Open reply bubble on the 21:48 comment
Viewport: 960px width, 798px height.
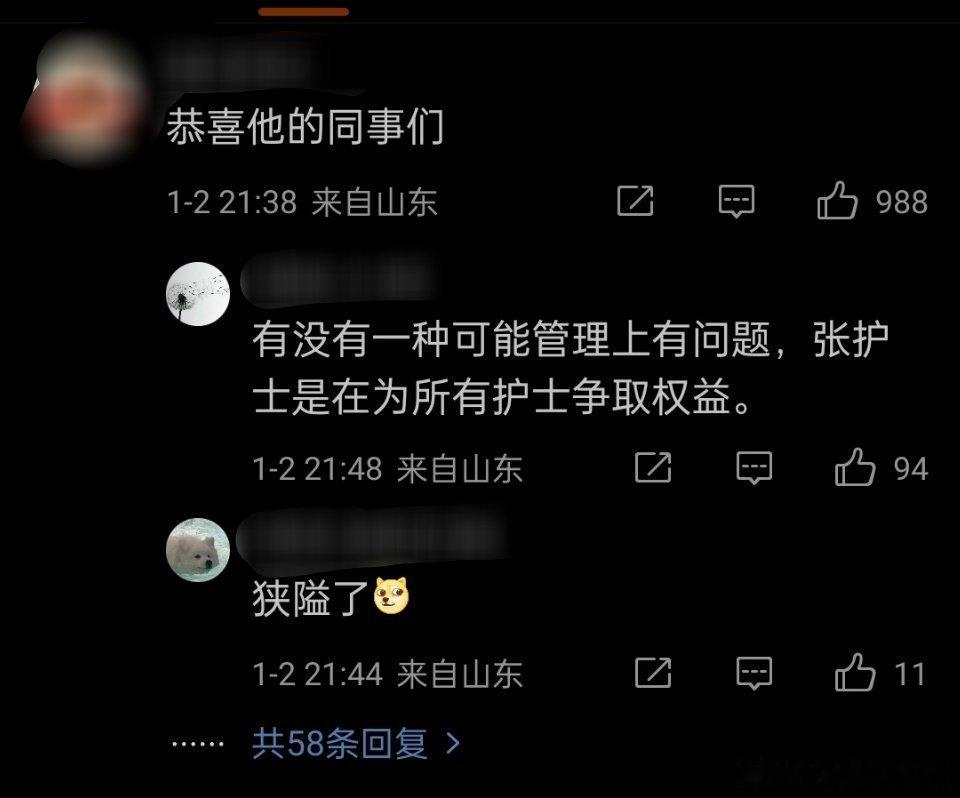pyautogui.click(x=754, y=468)
